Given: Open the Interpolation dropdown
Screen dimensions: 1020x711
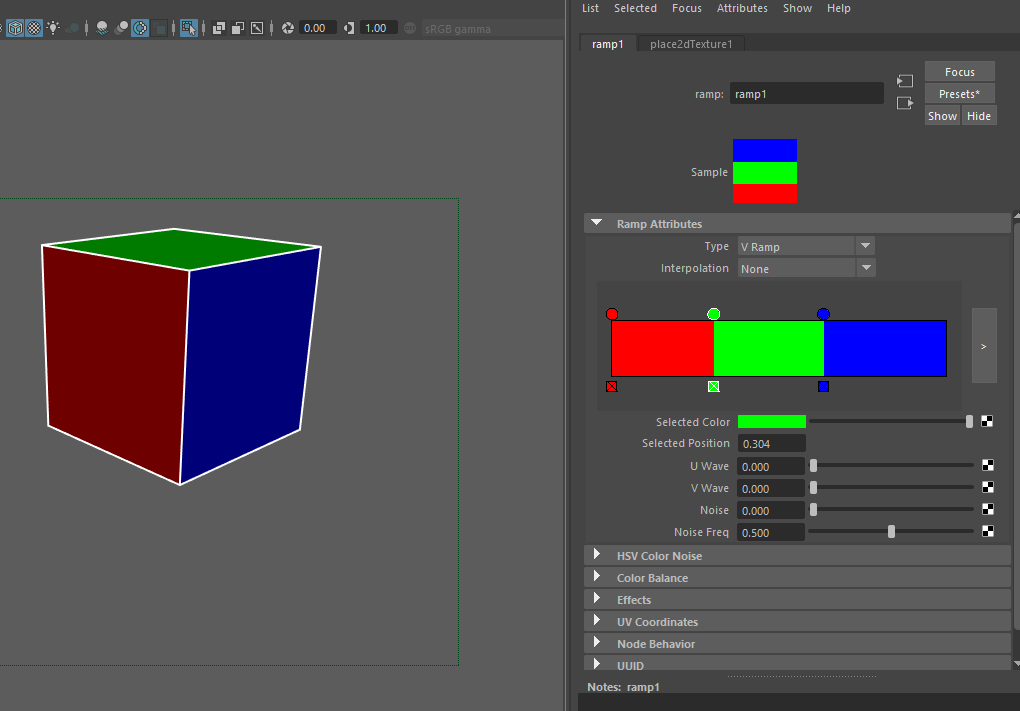Looking at the screenshot, I should tap(806, 268).
